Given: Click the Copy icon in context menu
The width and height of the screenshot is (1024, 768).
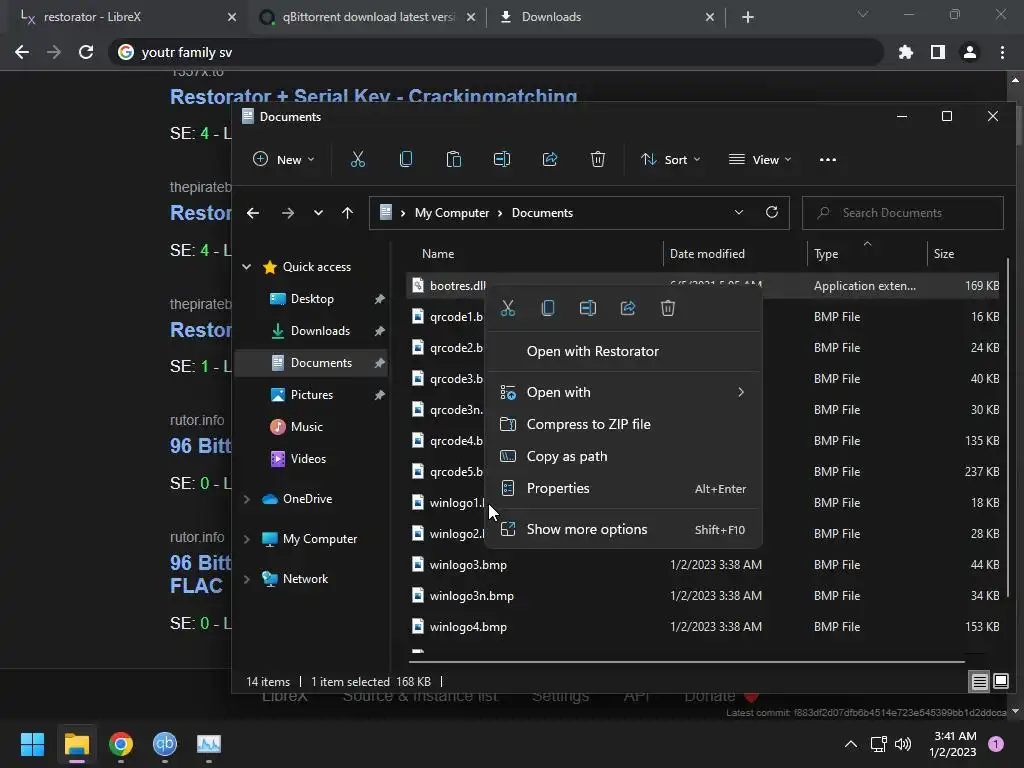Looking at the screenshot, I should point(548,308).
